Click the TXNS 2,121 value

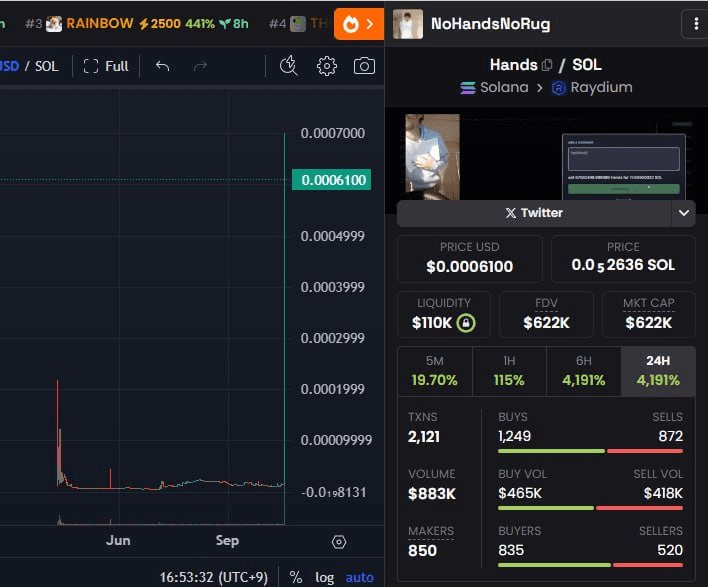coord(424,437)
